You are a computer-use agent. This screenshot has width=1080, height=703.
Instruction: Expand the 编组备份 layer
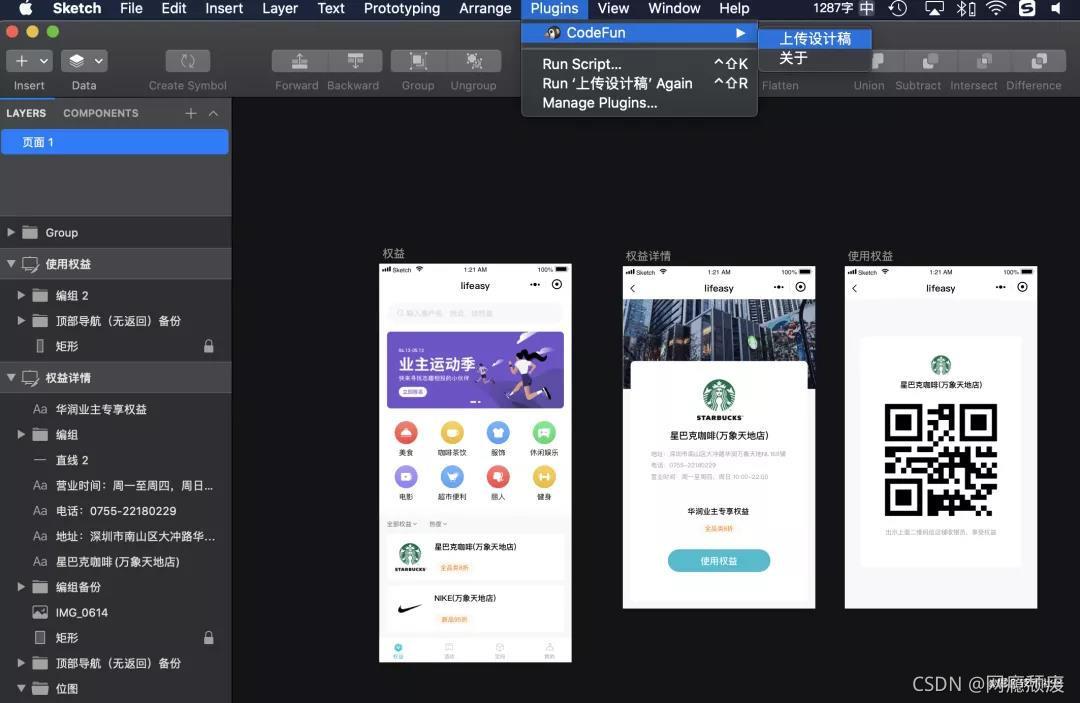(x=21, y=587)
